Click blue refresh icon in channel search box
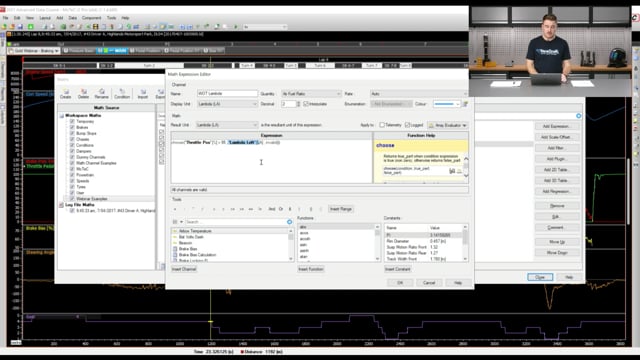The image size is (640, 360). click(289, 222)
